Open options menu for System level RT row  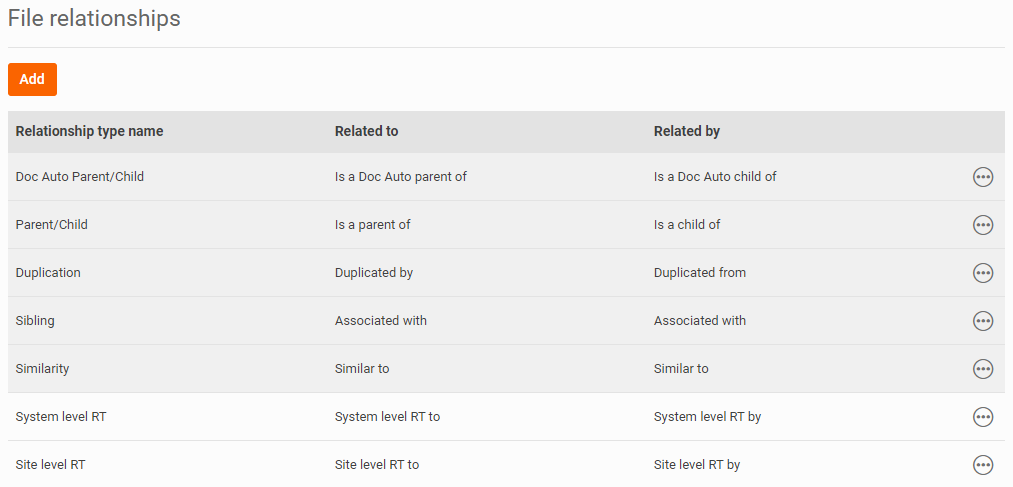[x=983, y=417]
